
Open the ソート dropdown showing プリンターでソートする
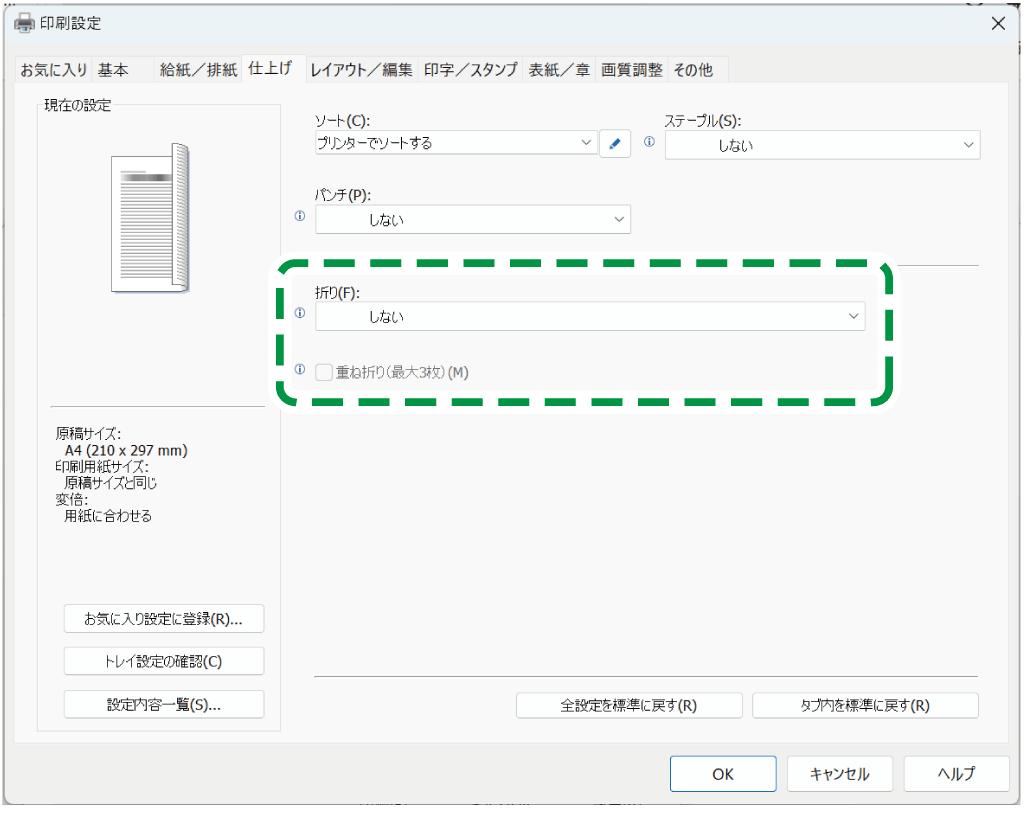[x=455, y=143]
